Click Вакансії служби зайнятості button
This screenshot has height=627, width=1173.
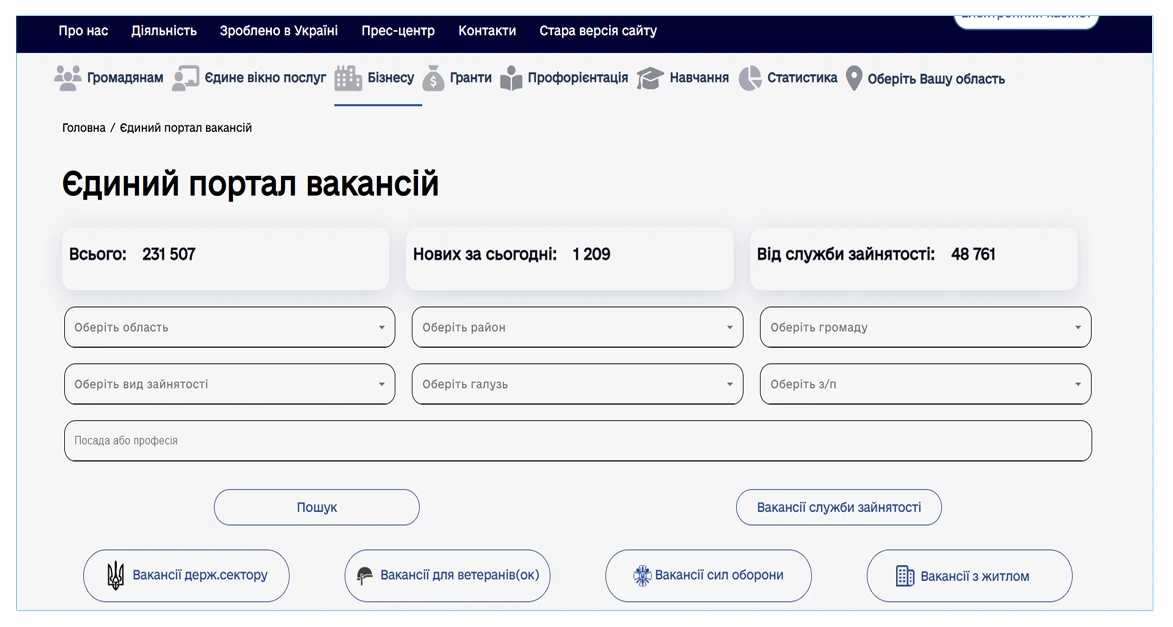tap(839, 507)
